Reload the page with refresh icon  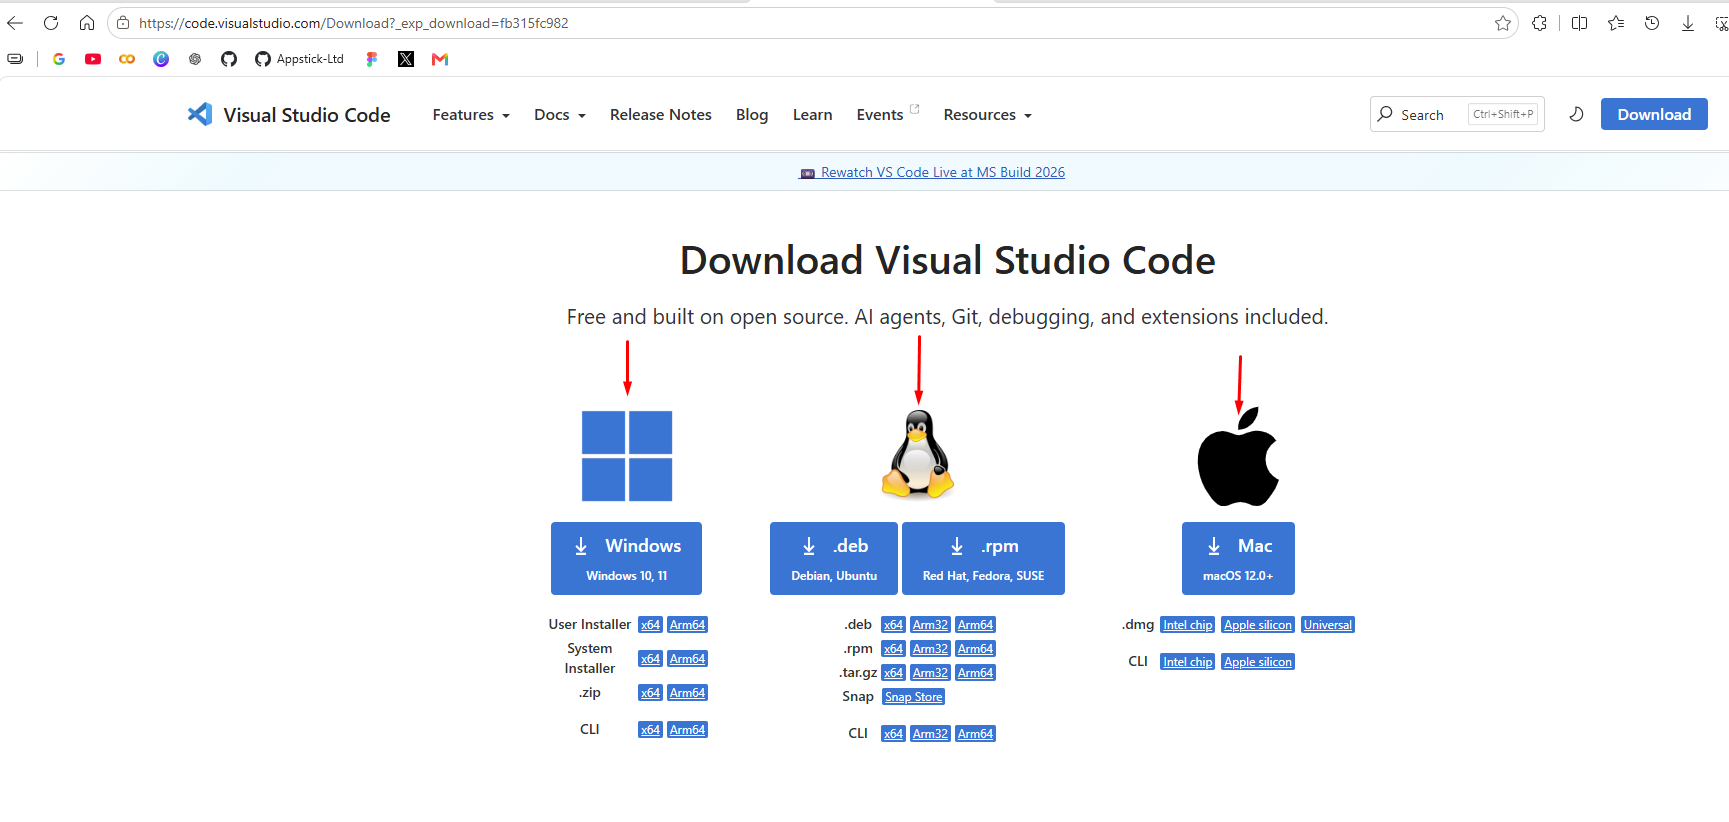(x=51, y=23)
